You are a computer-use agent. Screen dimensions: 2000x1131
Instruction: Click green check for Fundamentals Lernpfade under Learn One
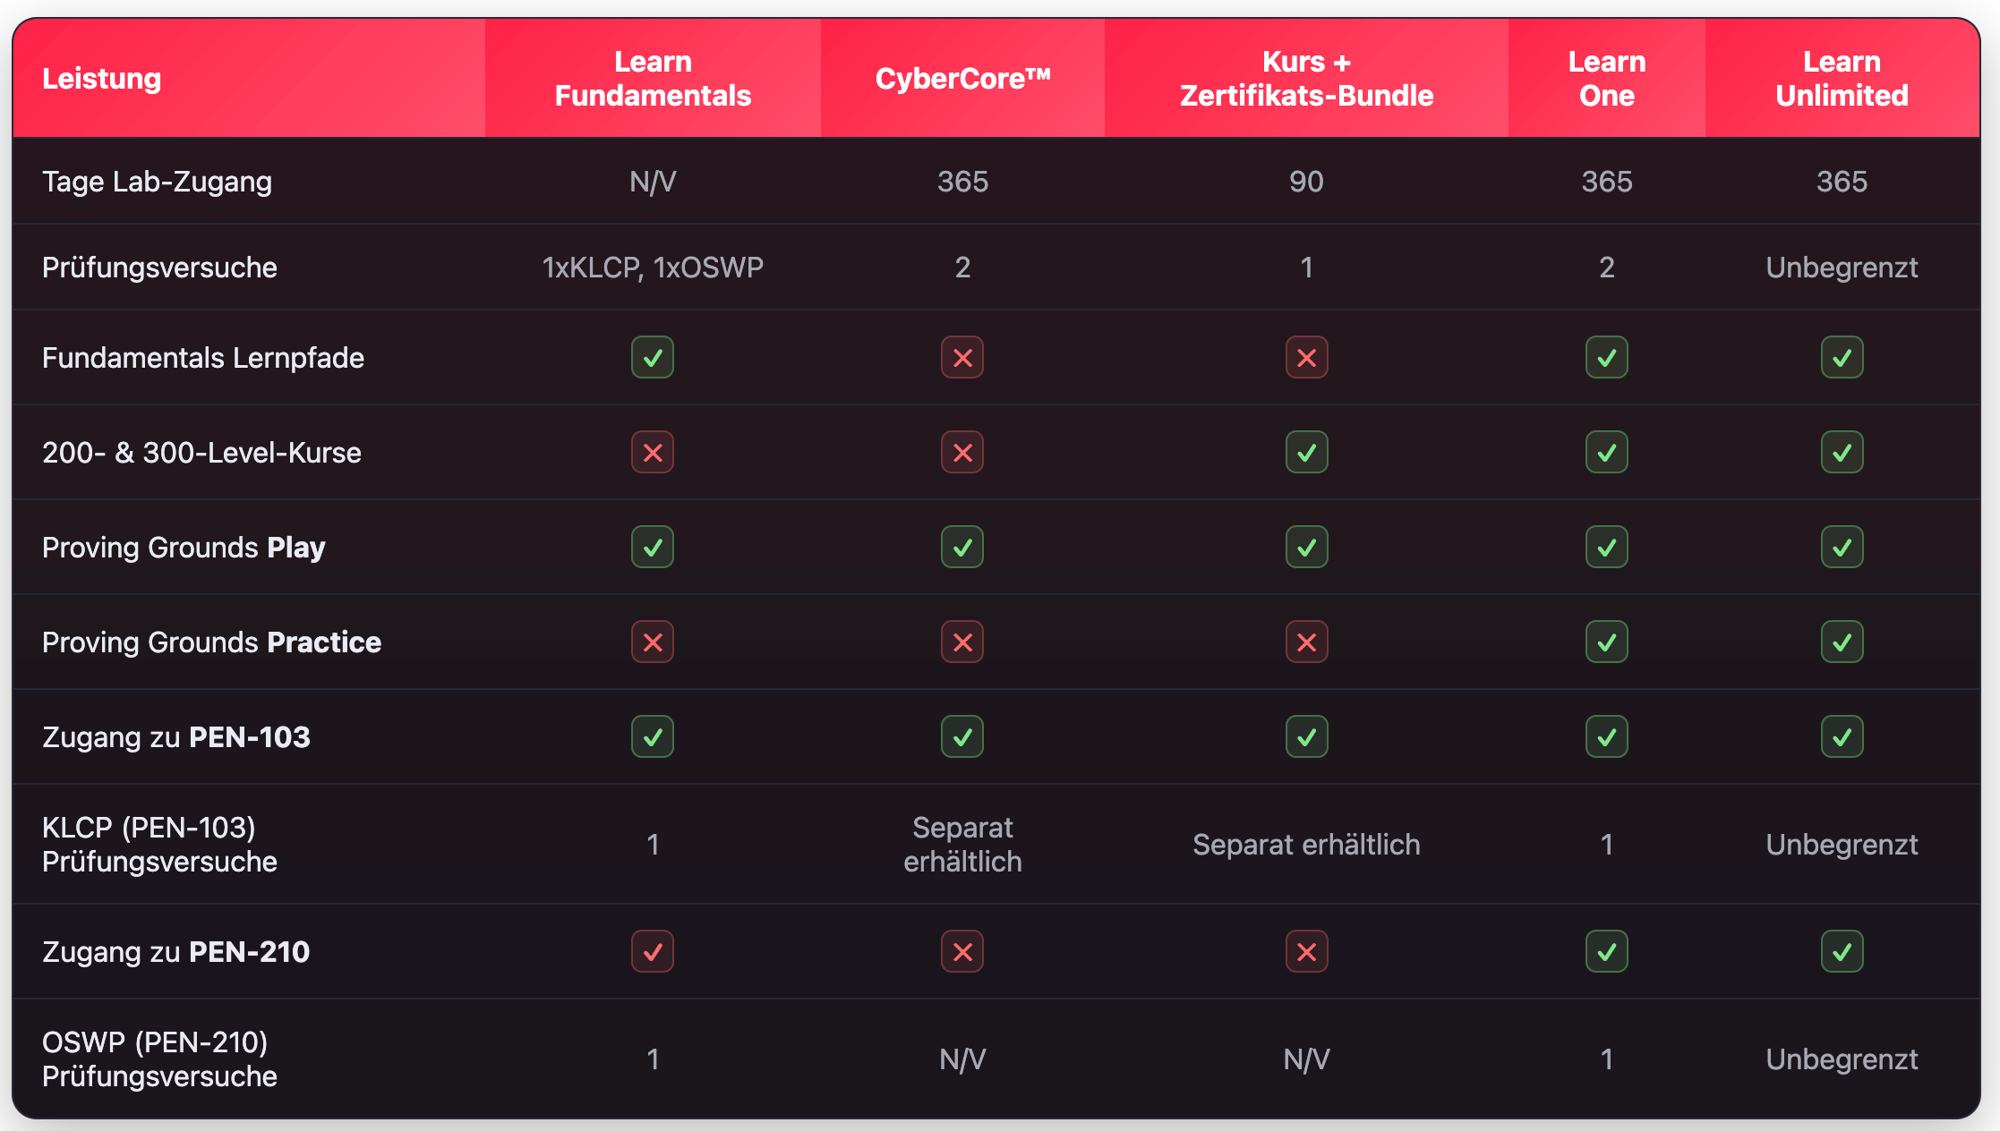click(1606, 357)
